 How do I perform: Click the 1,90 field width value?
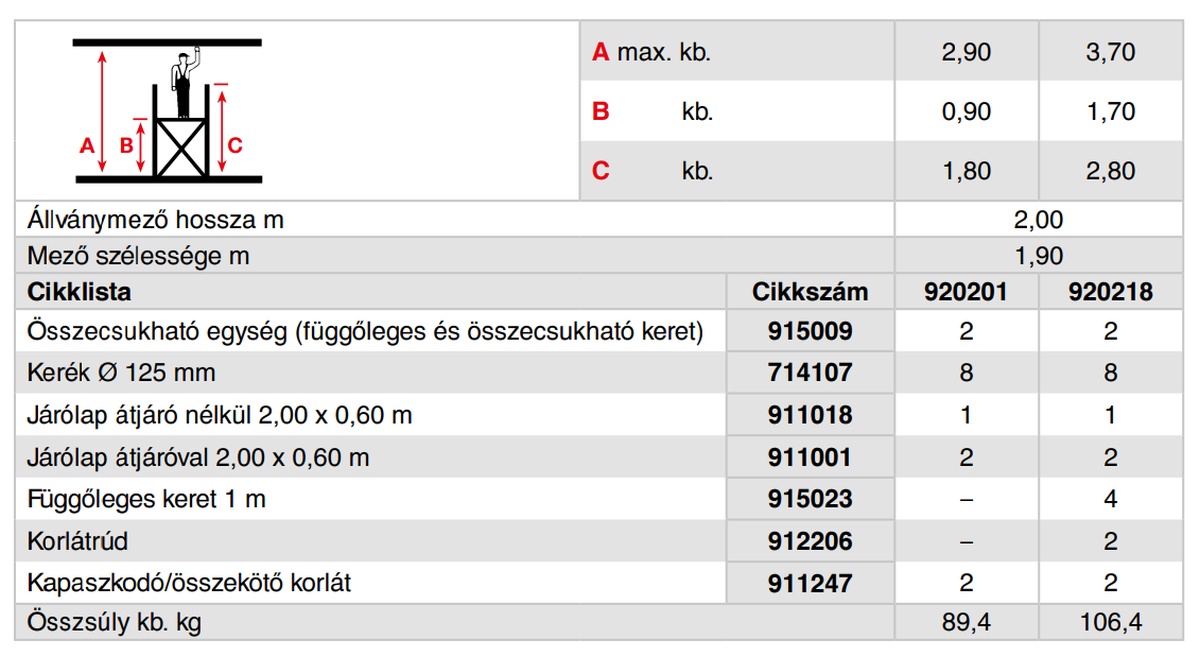coord(1039,256)
